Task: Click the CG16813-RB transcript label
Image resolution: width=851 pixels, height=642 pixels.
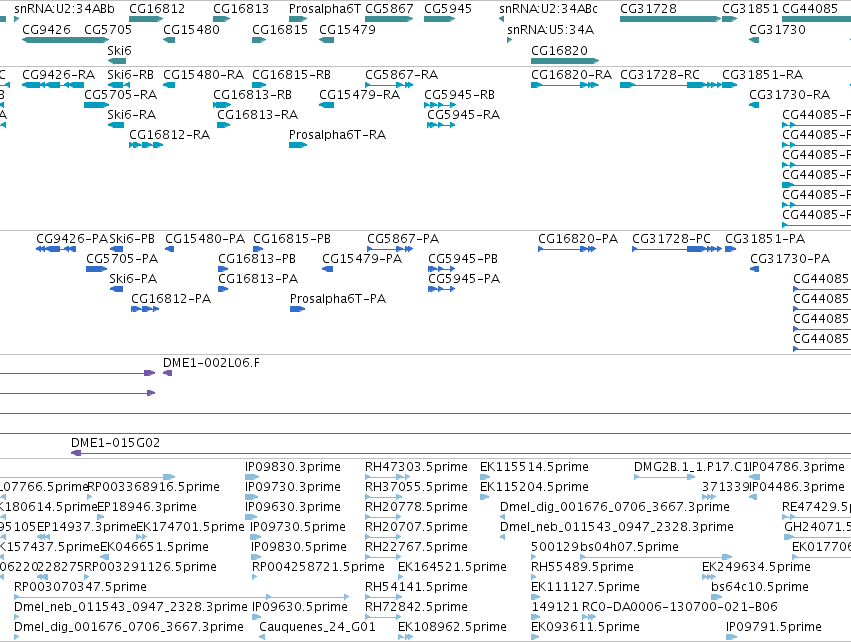Action: click(x=252, y=94)
